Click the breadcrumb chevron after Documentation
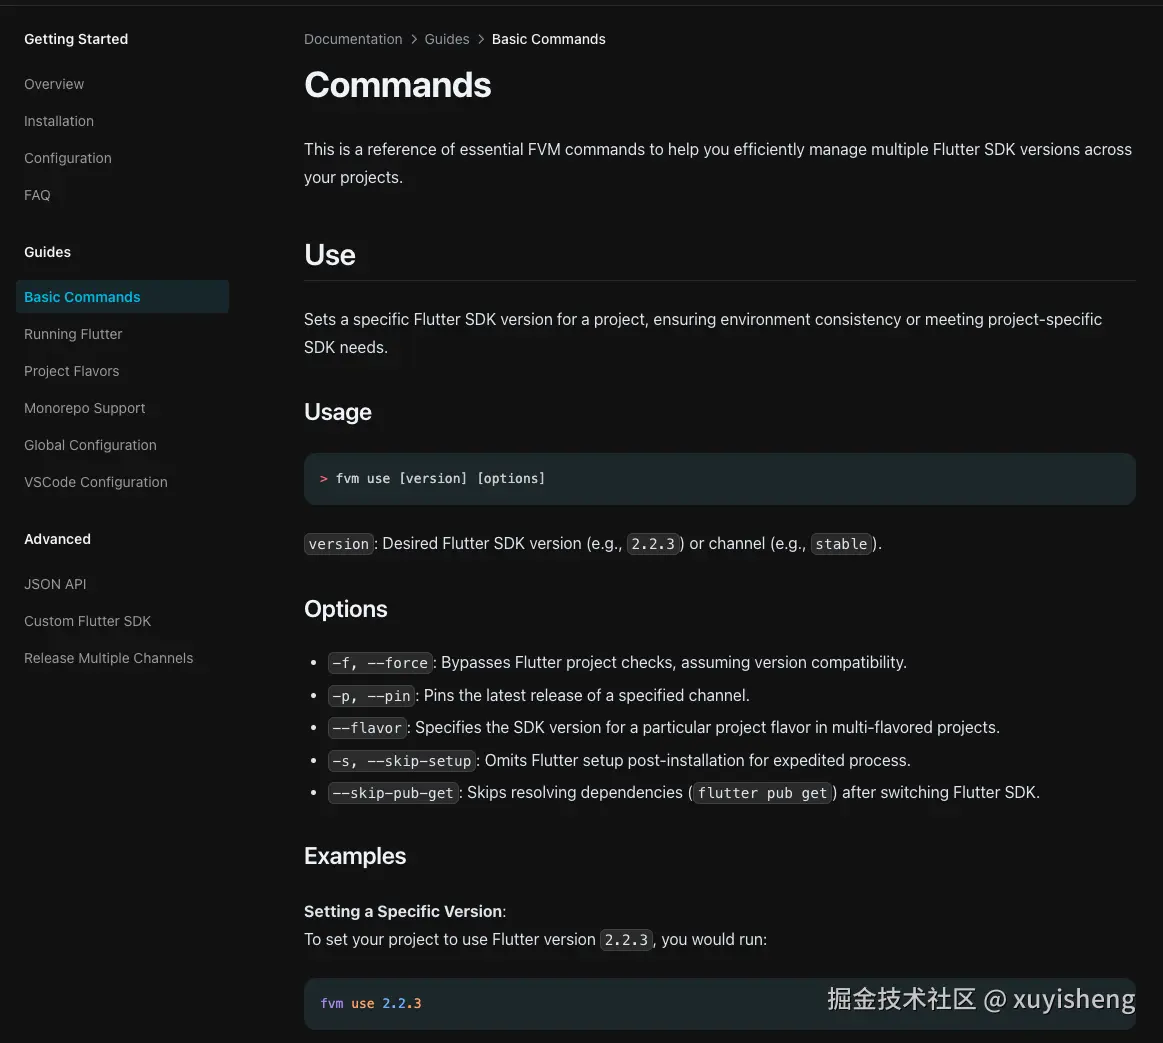 point(414,39)
